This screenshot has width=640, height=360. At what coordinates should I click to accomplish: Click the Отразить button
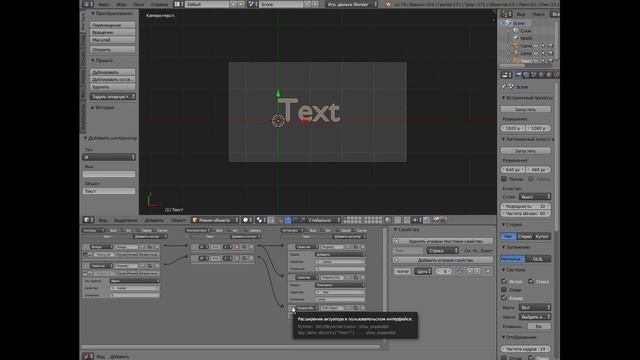(x=112, y=49)
